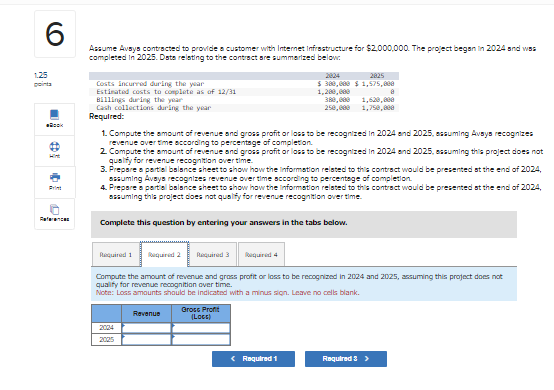
Task: Click the 2025 column header in data table
Action: [x=377, y=76]
